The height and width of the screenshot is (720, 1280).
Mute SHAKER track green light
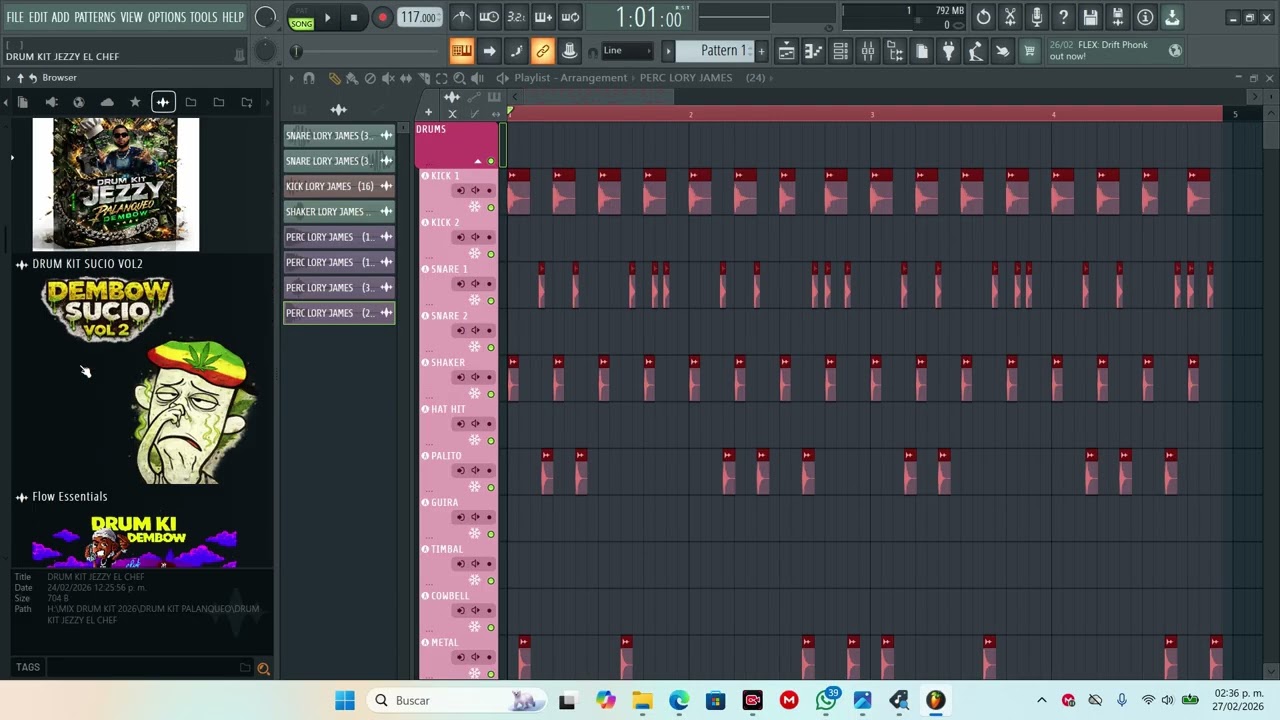(490, 394)
